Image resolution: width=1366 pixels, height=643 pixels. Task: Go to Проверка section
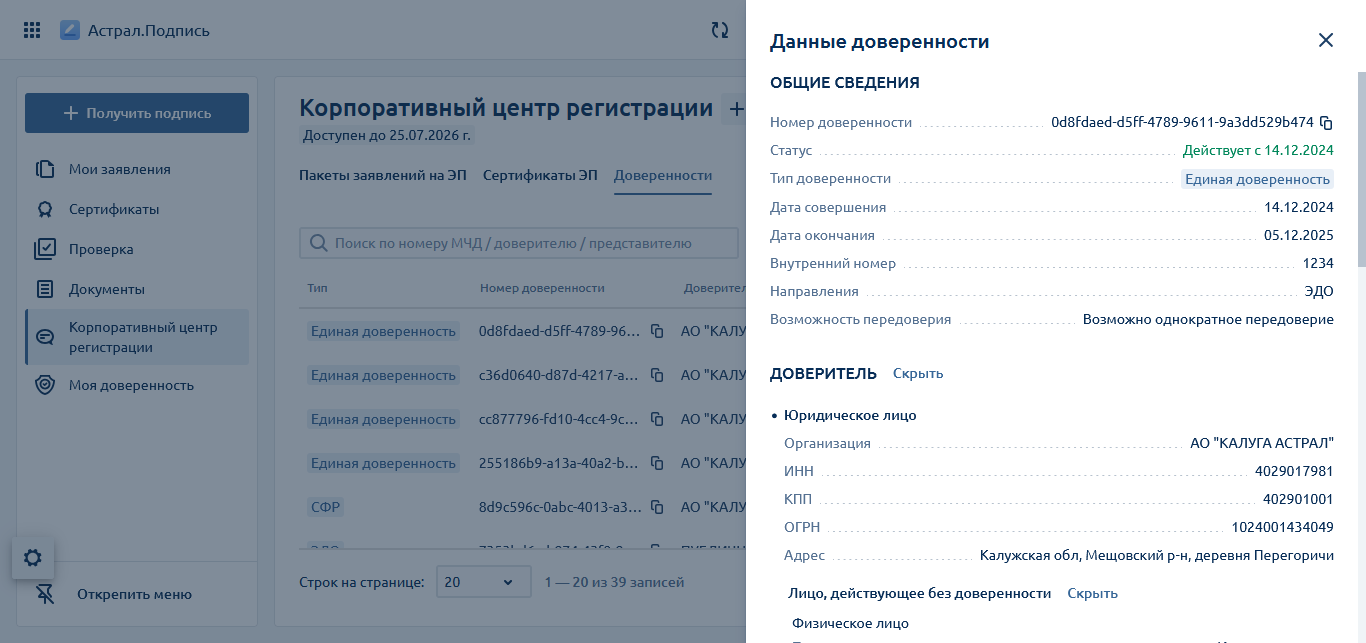point(137,249)
